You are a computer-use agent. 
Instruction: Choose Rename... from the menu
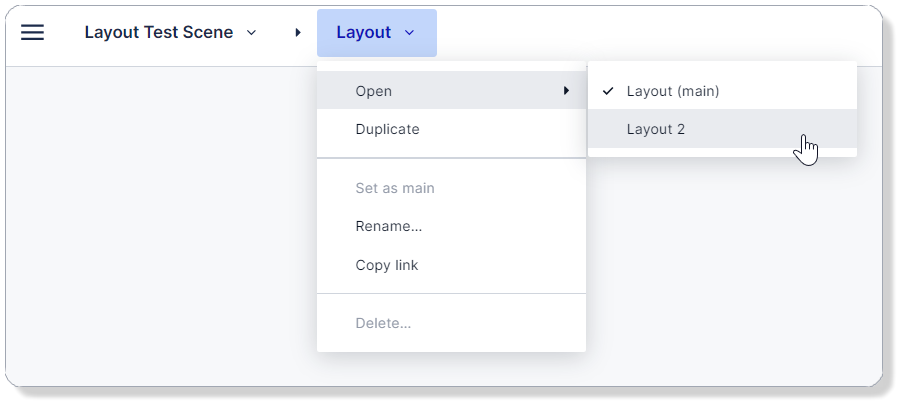(388, 226)
